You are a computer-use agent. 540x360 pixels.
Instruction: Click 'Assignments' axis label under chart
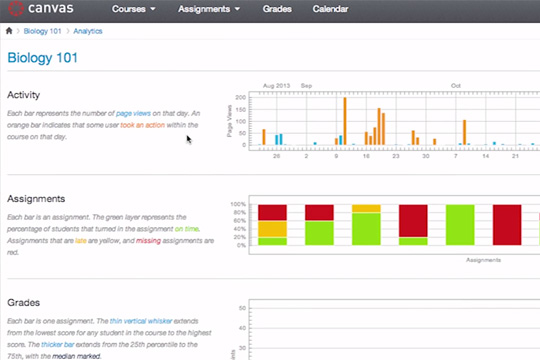(x=484, y=260)
